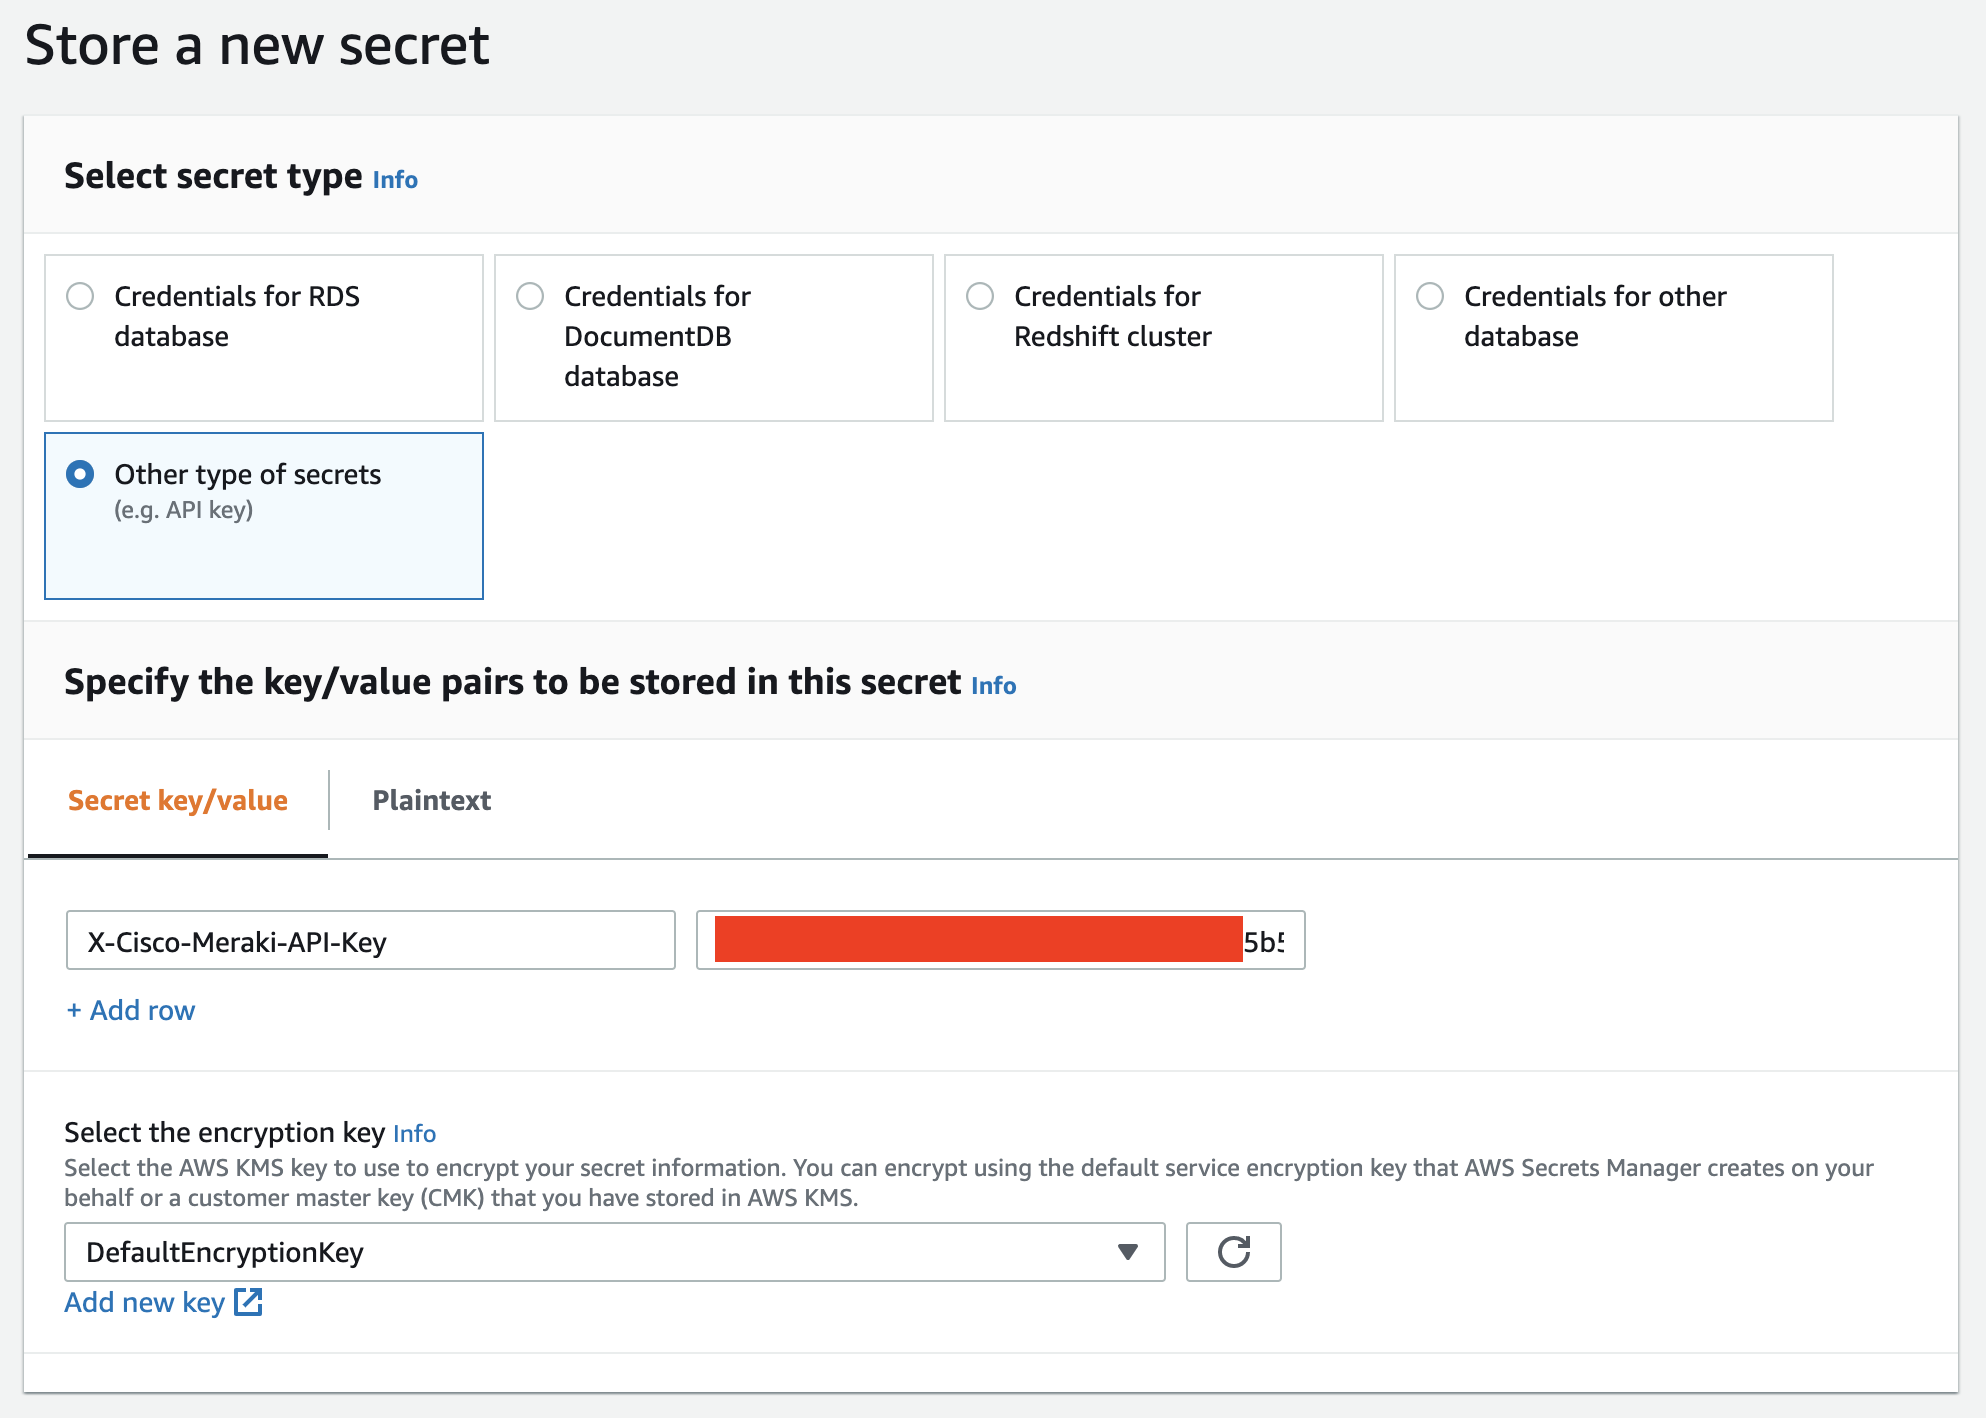Click external link icon beside Add new key
This screenshot has width=1986, height=1418.
(248, 1302)
